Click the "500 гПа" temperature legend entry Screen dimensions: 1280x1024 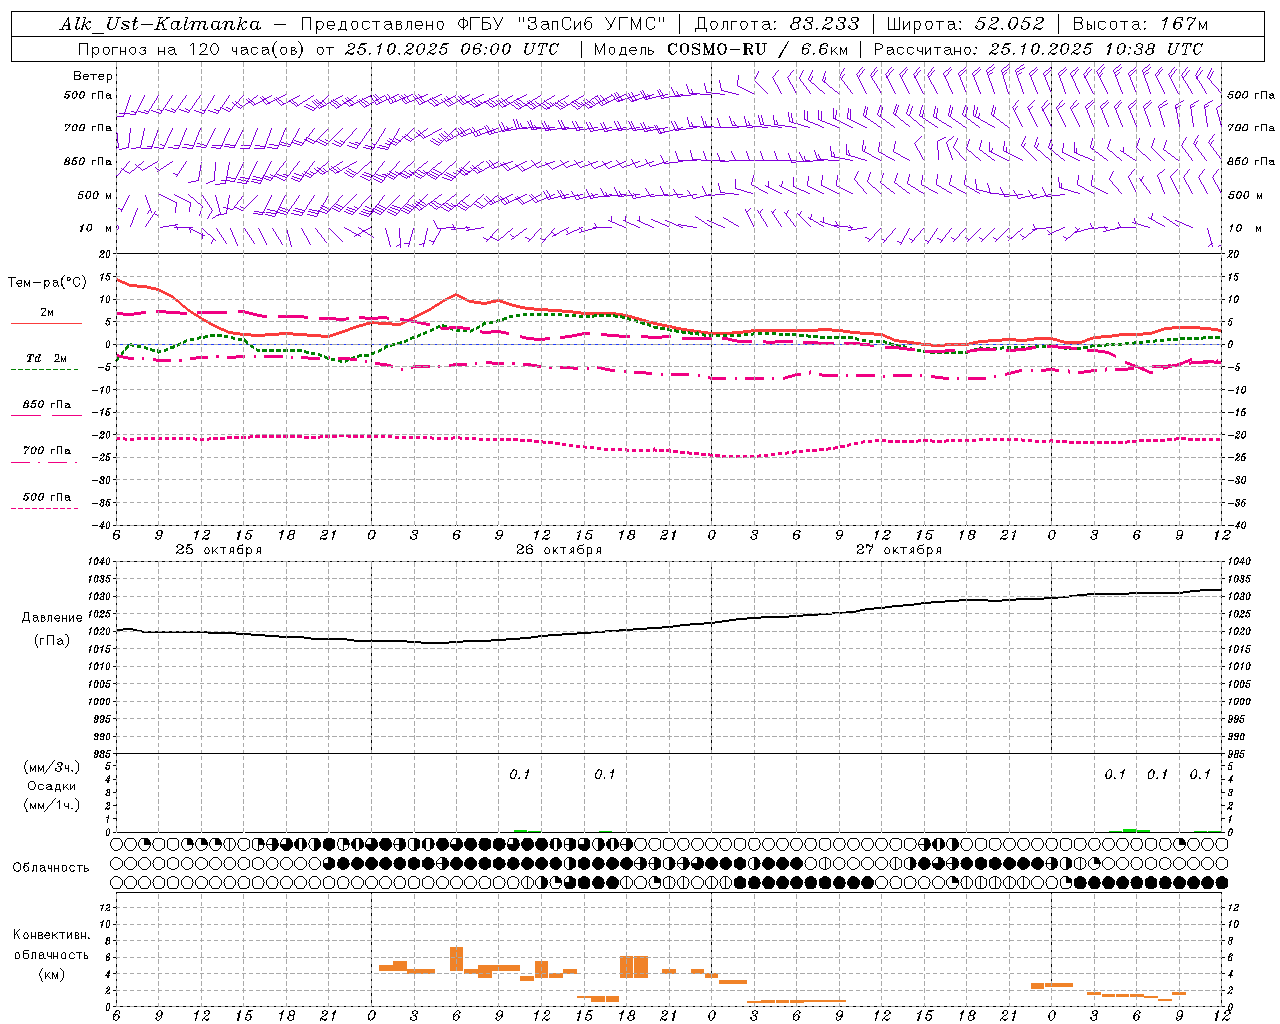tap(47, 497)
